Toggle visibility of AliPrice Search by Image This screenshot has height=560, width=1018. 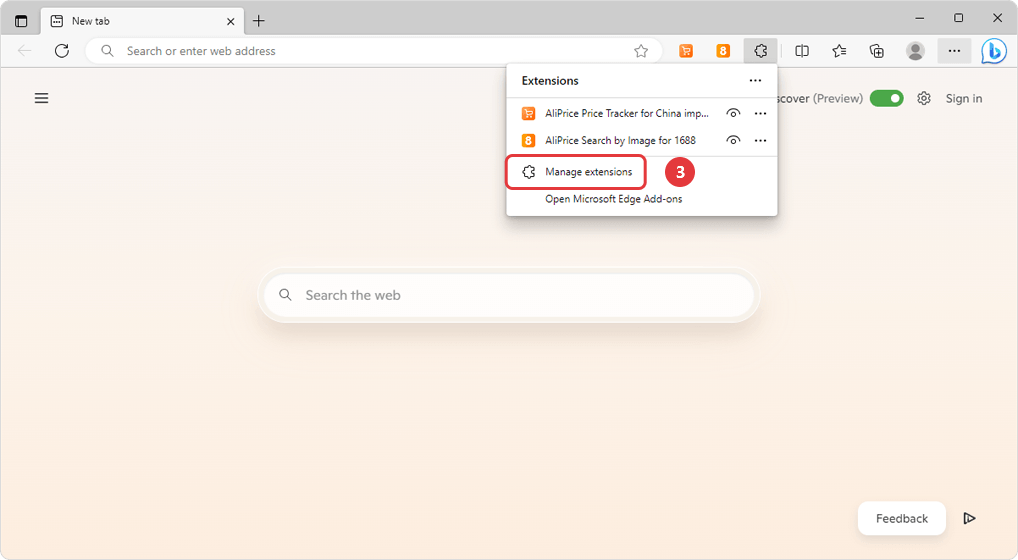pos(733,140)
